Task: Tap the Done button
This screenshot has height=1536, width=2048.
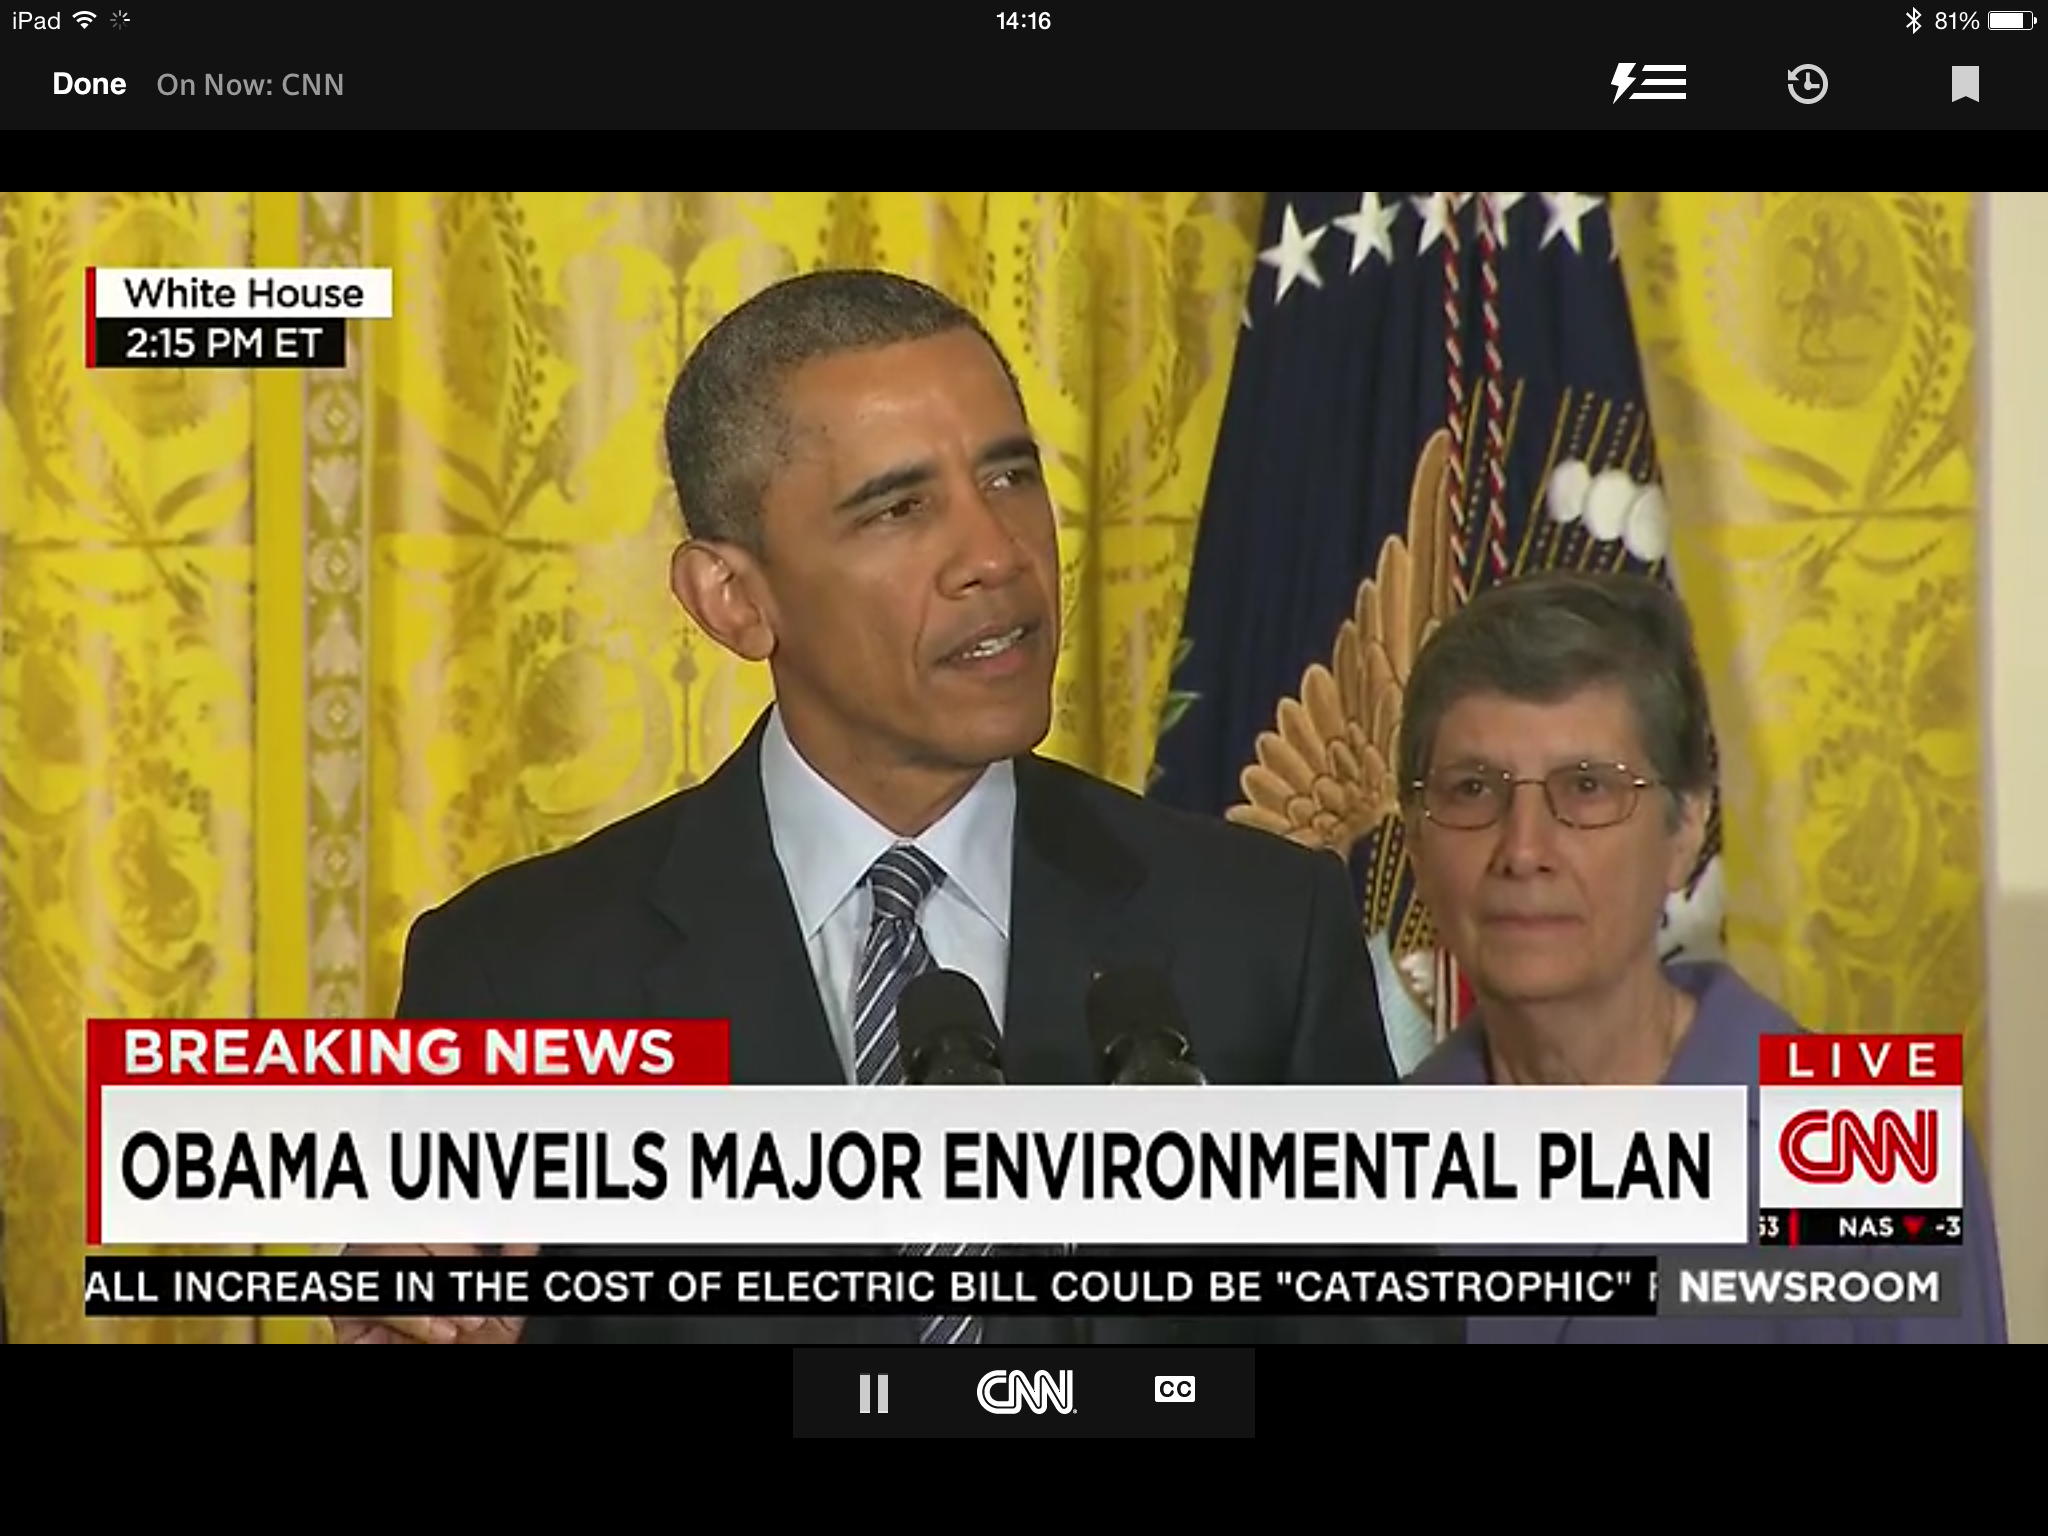Action: point(89,84)
